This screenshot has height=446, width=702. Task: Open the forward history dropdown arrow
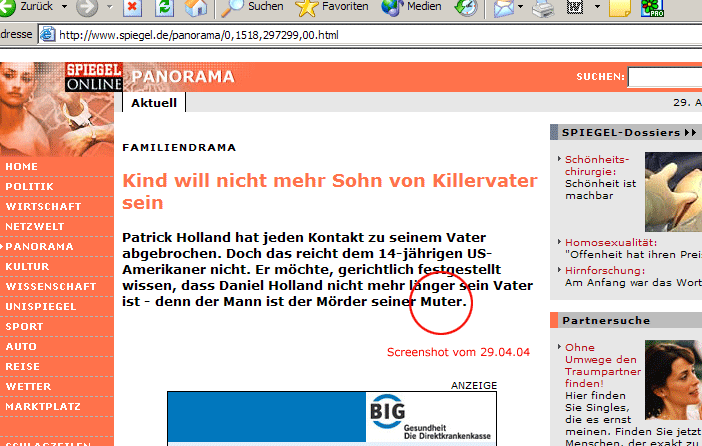110,7
